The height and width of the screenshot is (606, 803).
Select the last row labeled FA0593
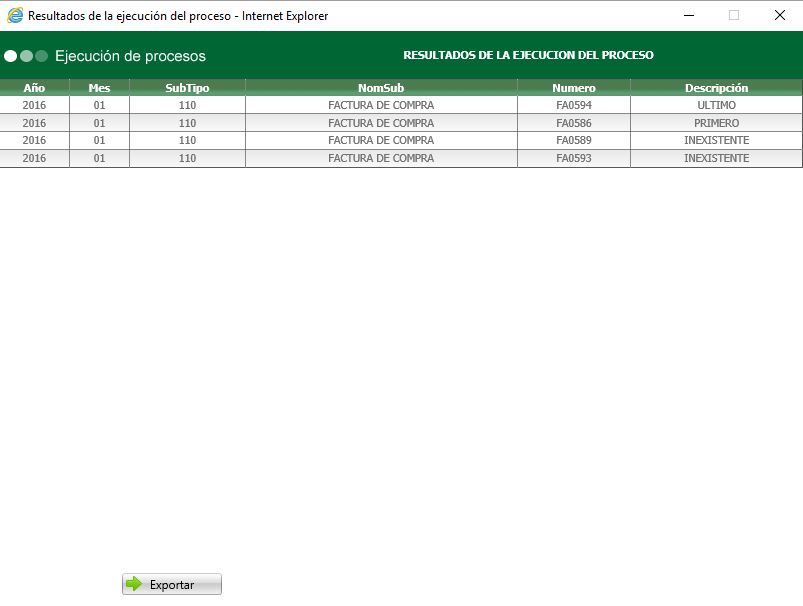[x=572, y=158]
